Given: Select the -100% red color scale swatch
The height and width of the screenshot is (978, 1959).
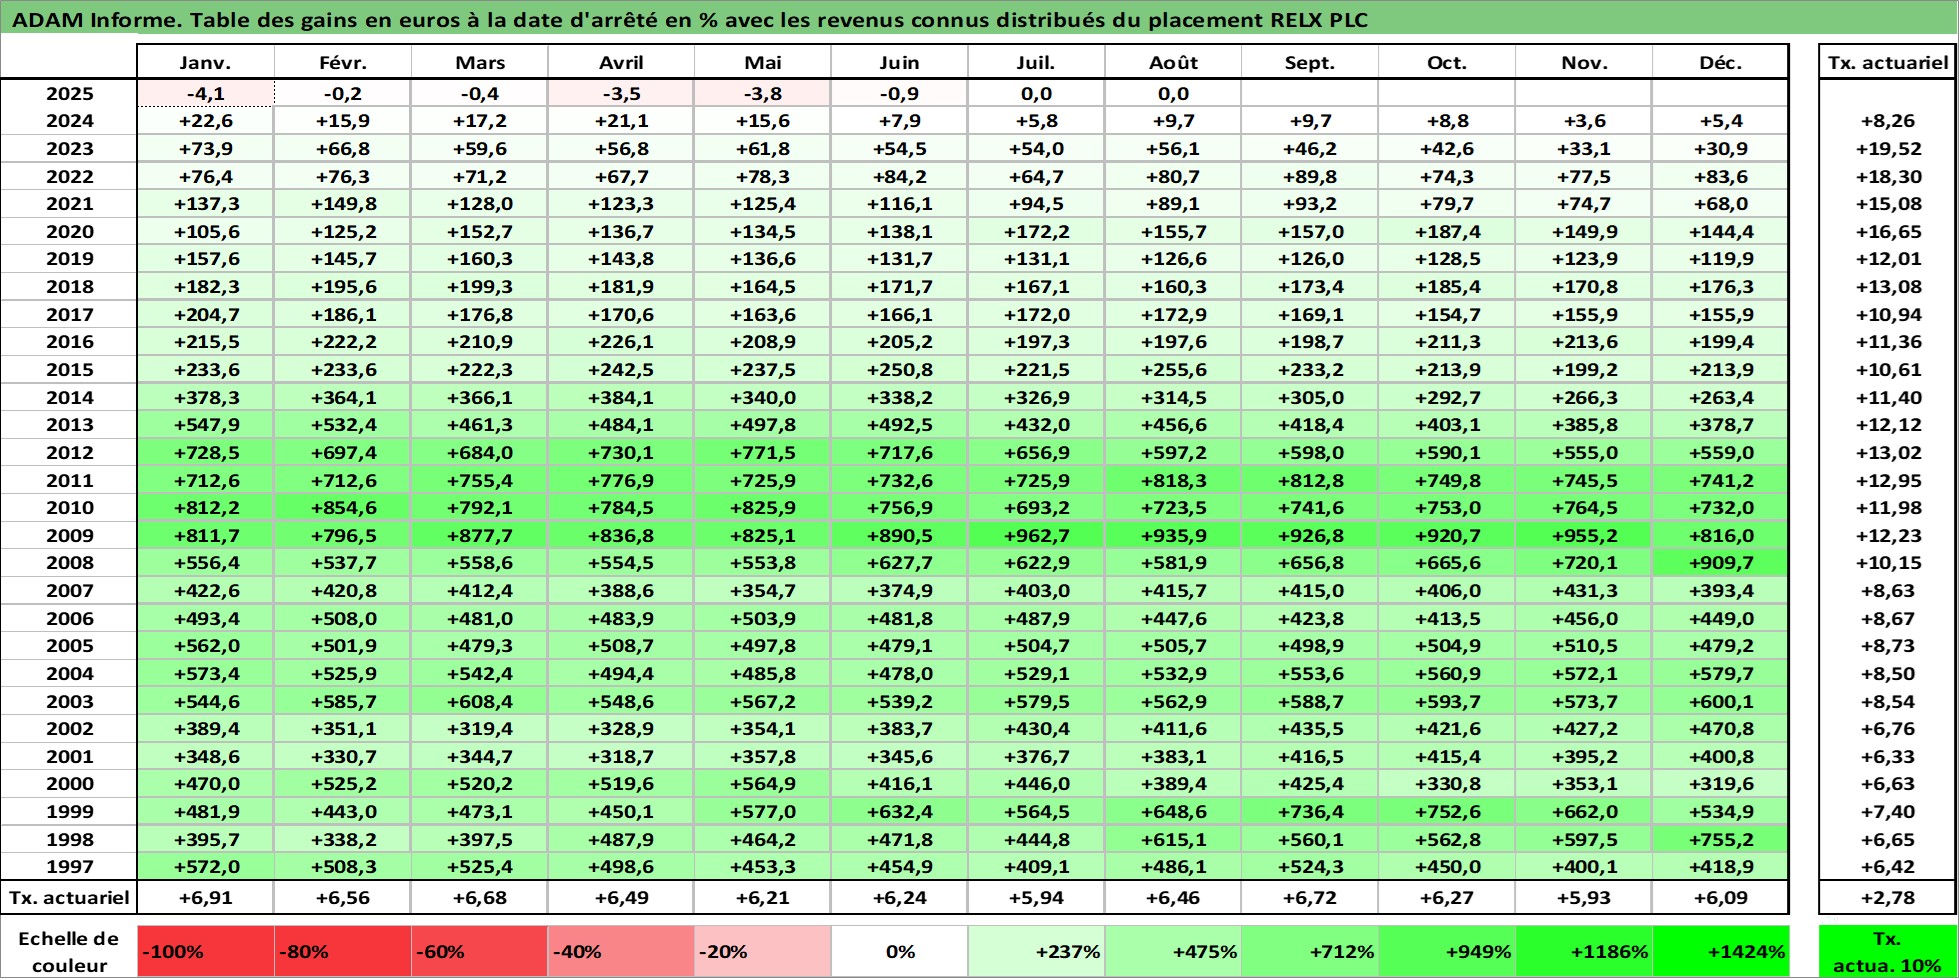Looking at the screenshot, I should pos(205,952).
